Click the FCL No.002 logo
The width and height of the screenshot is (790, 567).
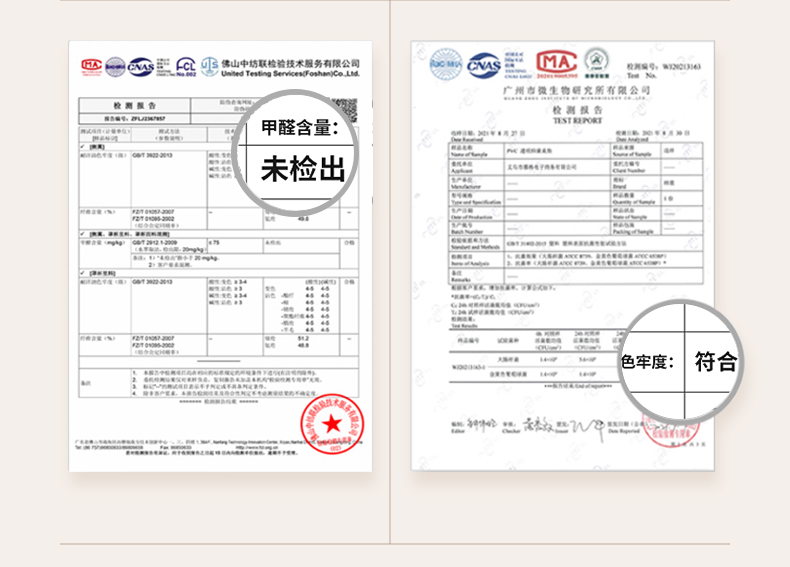tap(186, 67)
